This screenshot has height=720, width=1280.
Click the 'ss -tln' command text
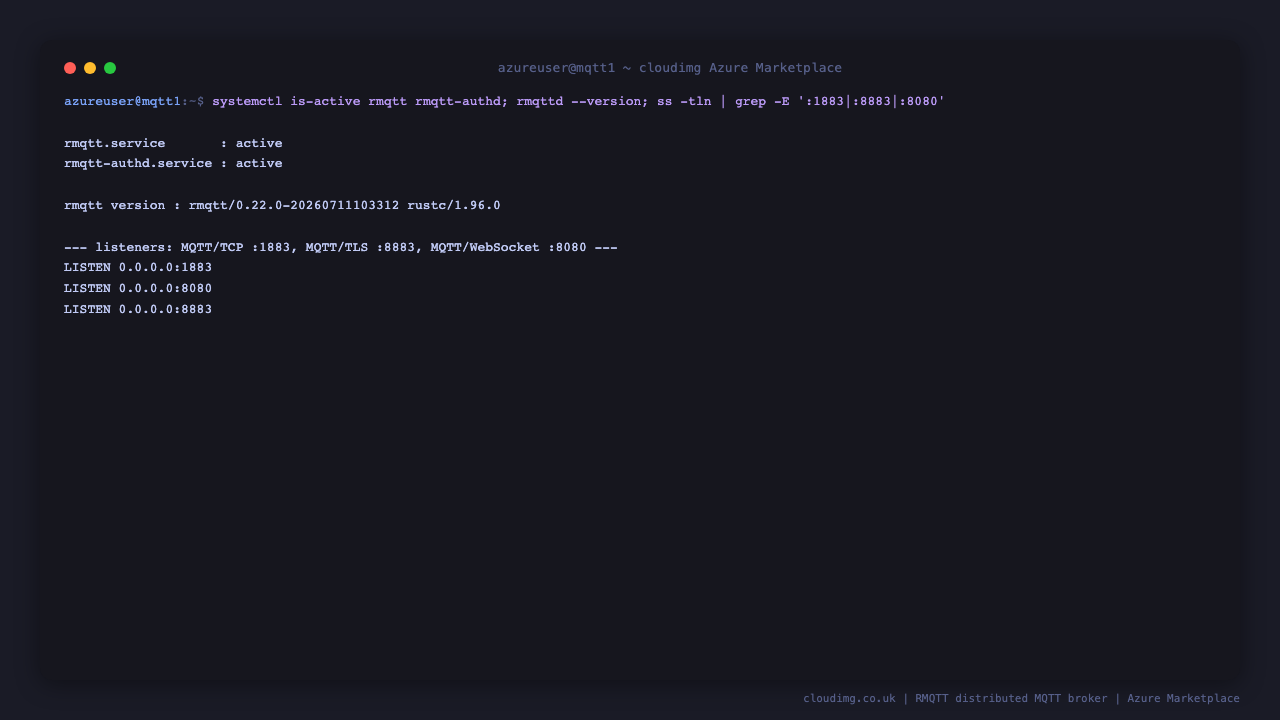(684, 101)
